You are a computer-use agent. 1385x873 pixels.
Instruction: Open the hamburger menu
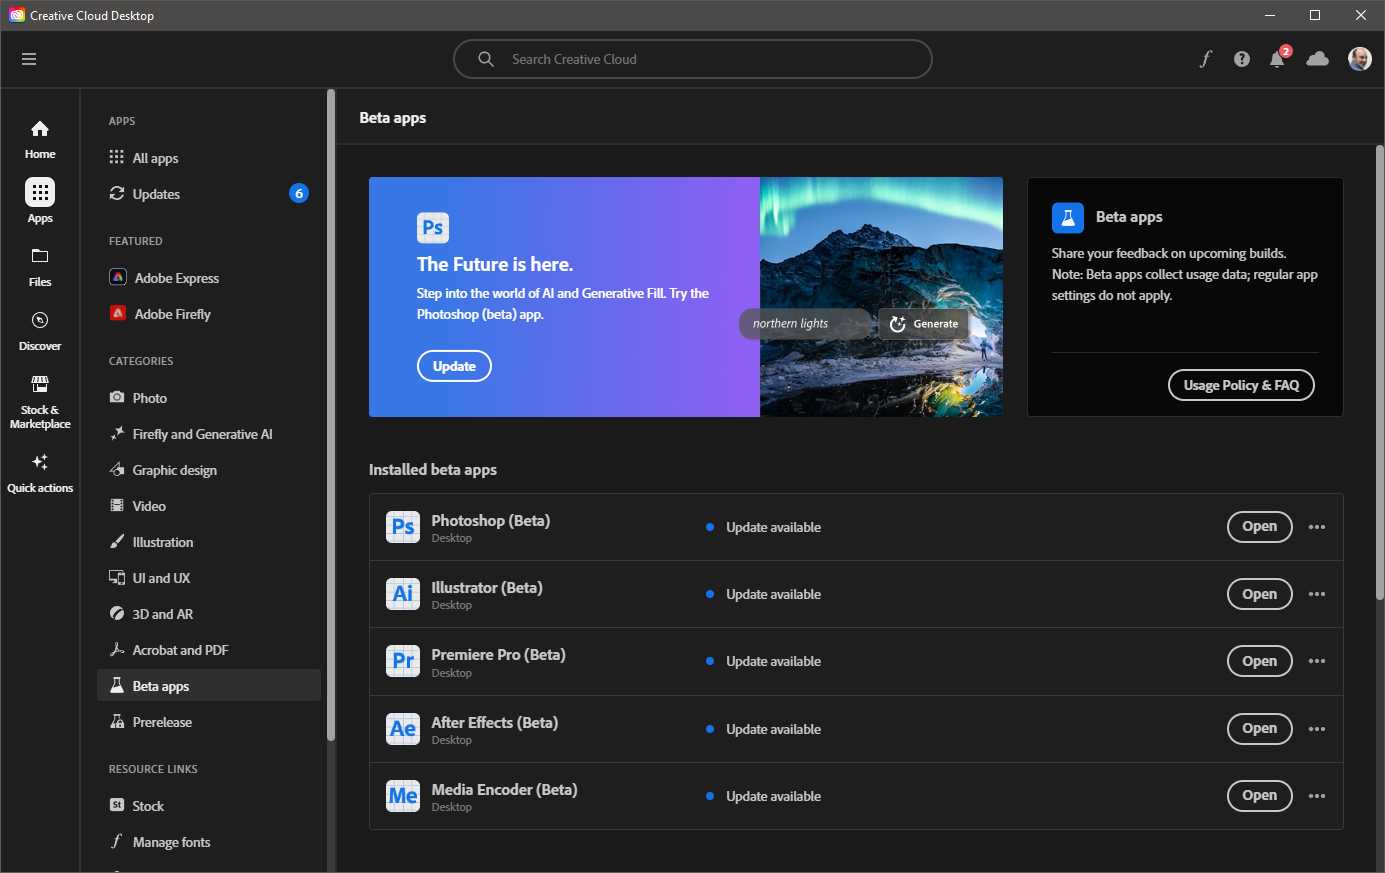click(29, 58)
